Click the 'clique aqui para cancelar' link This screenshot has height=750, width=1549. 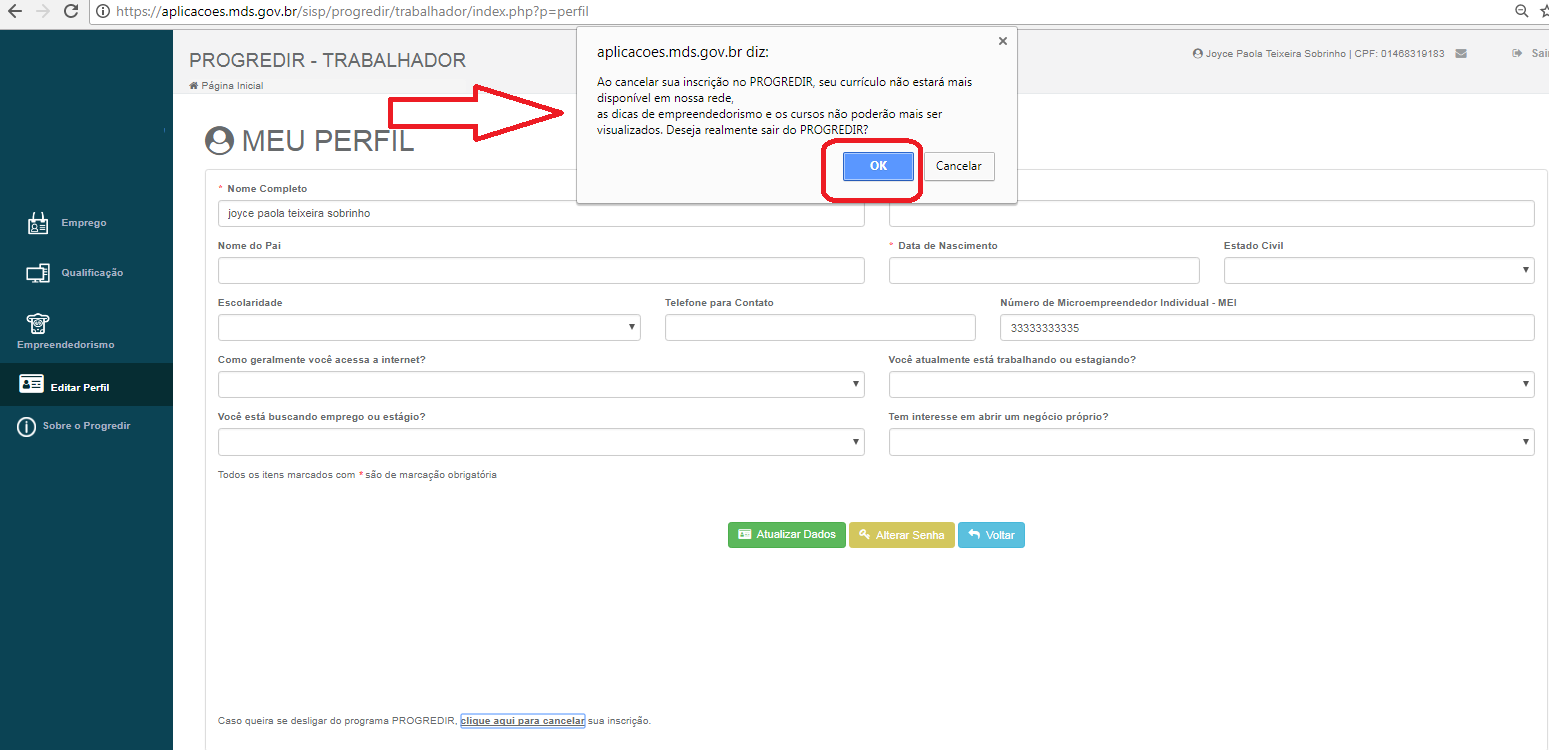pos(522,721)
